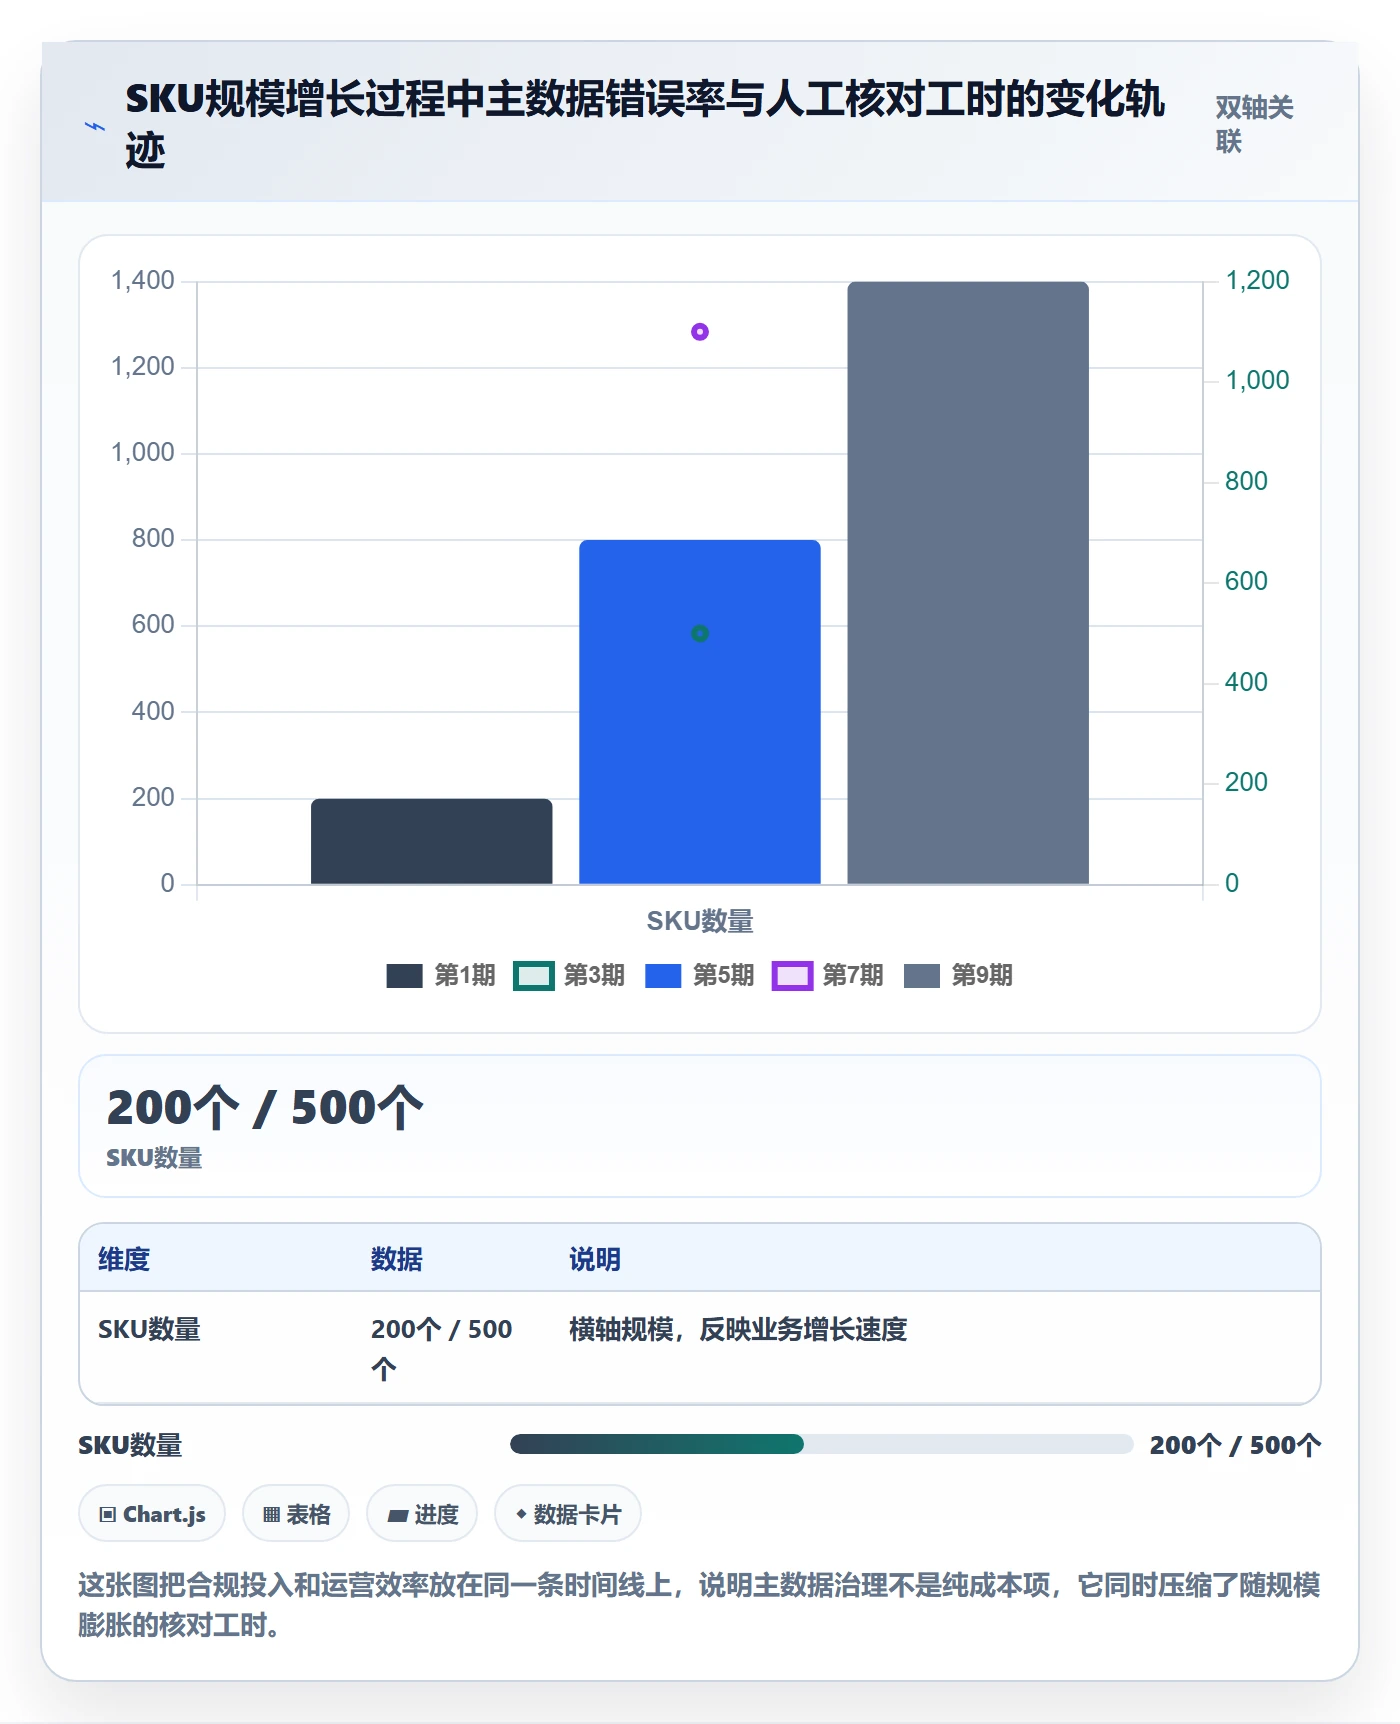This screenshot has height=1724, width=1400.
Task: Click the chart title heading
Action: point(645,124)
